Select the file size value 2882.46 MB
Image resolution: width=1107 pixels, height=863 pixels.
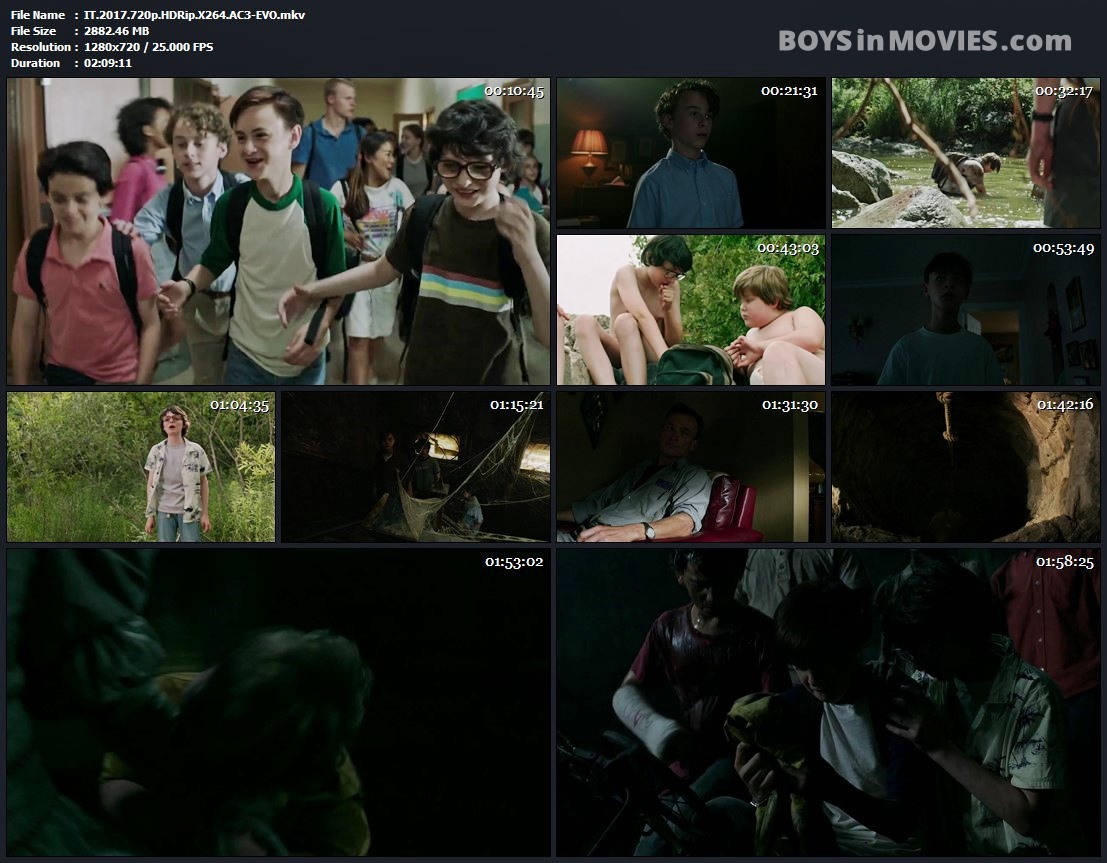click(x=116, y=31)
